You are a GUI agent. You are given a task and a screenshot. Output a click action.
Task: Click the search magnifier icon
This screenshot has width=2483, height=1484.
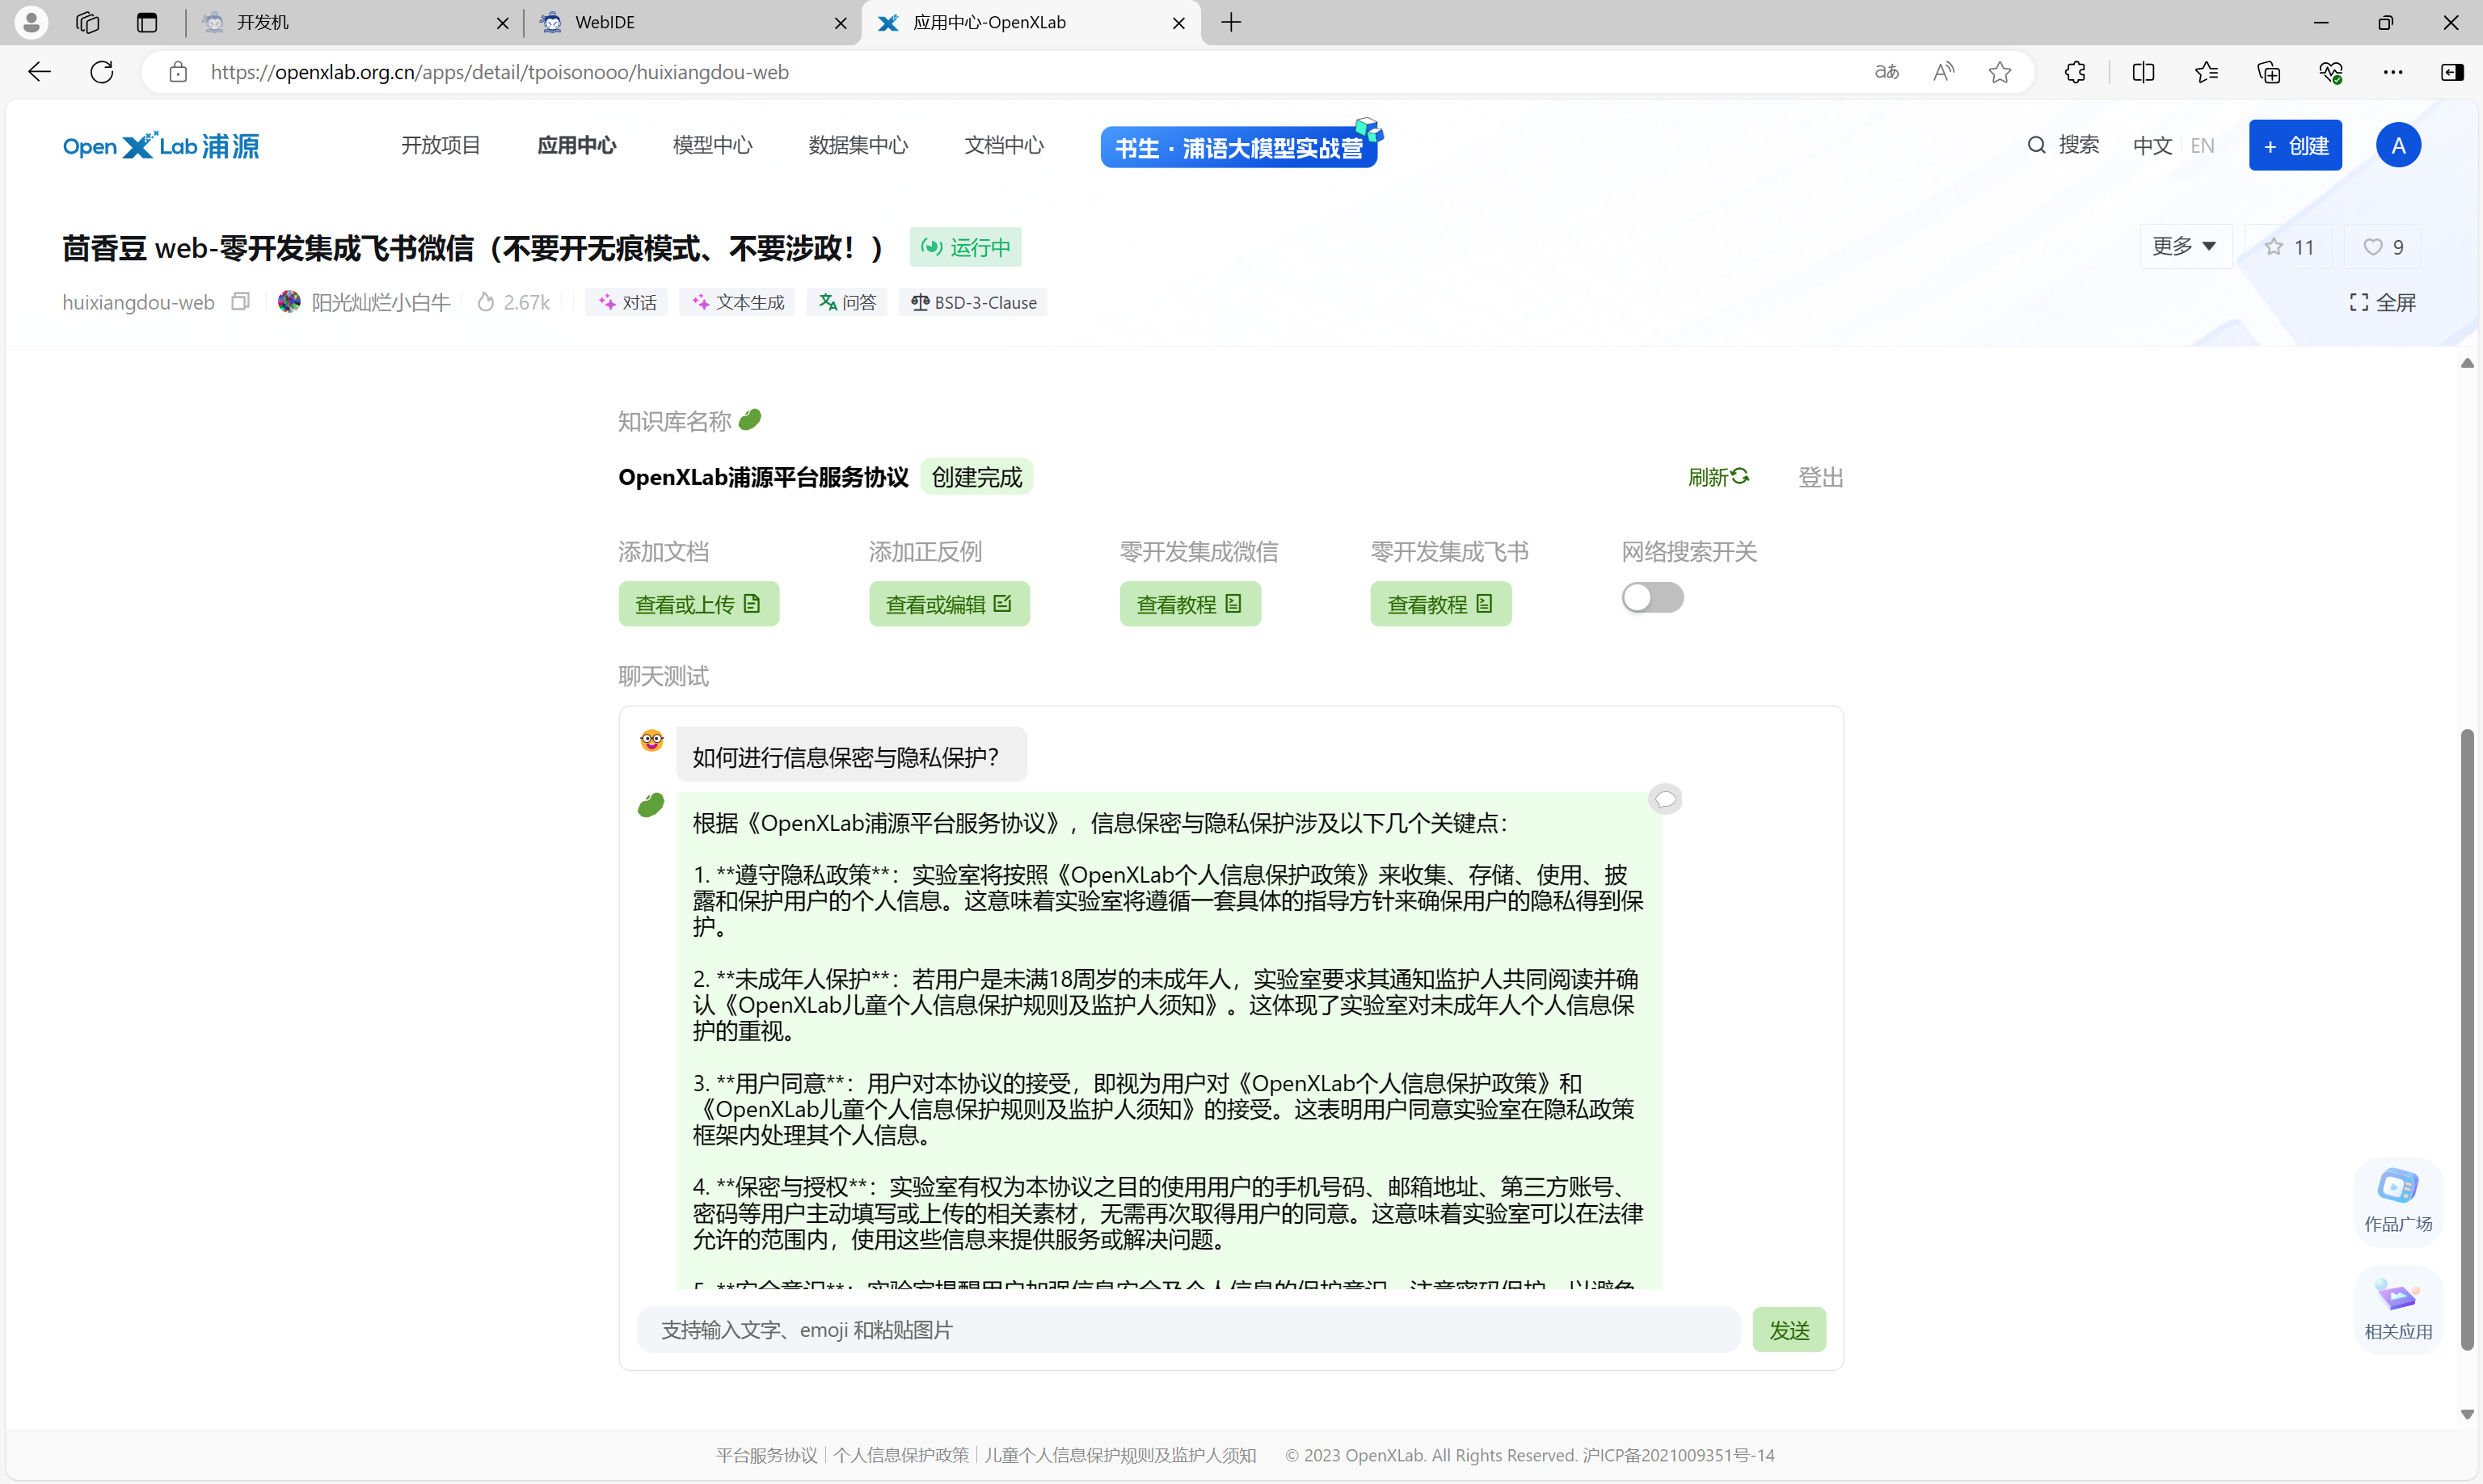coord(2036,145)
